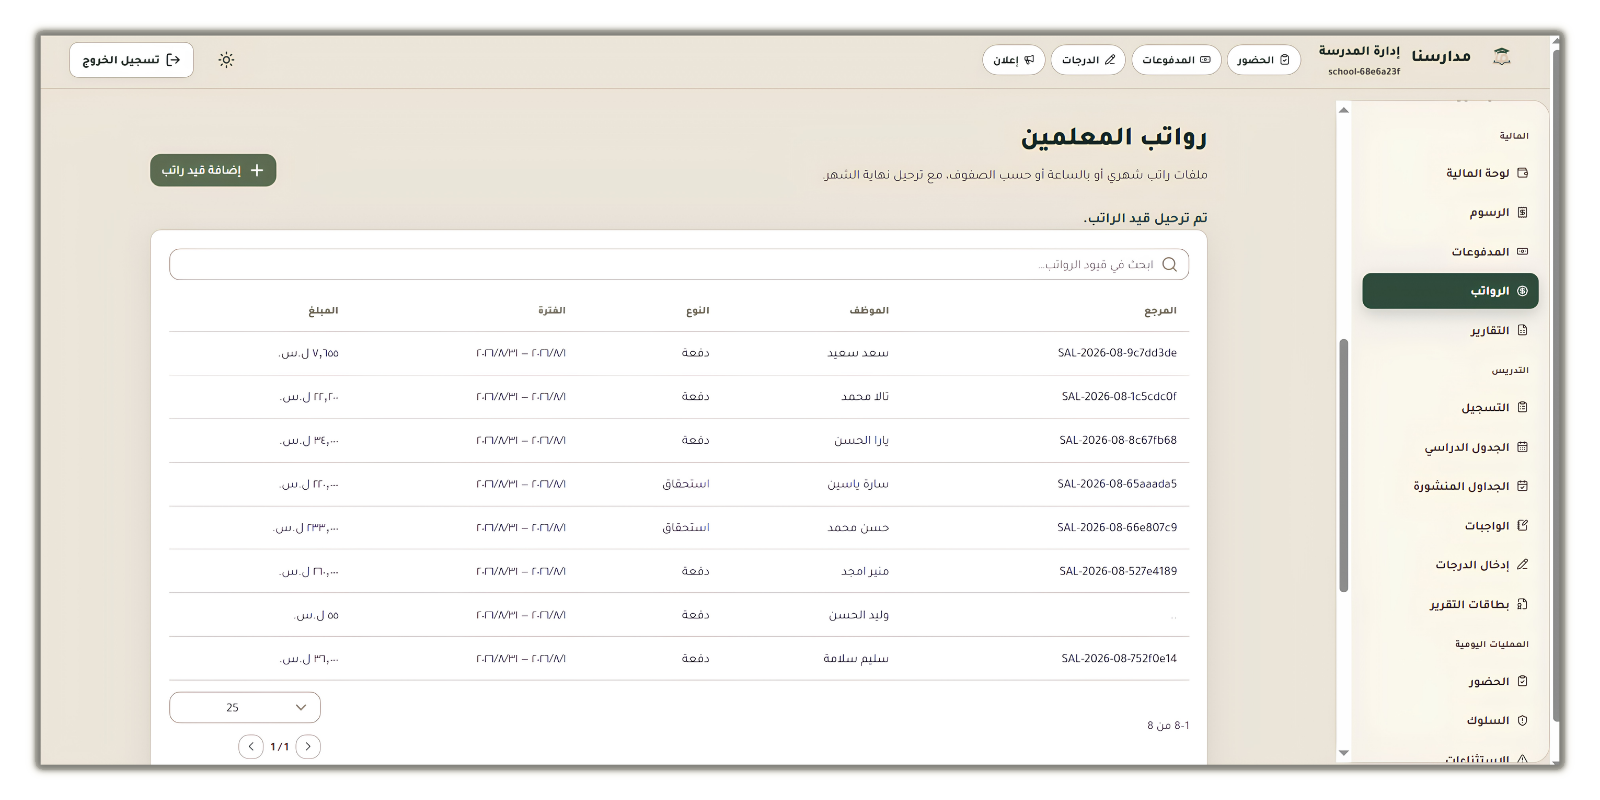The width and height of the screenshot is (1600, 800).
Task: Go to the previous page with the left chevron
Action: (251, 746)
